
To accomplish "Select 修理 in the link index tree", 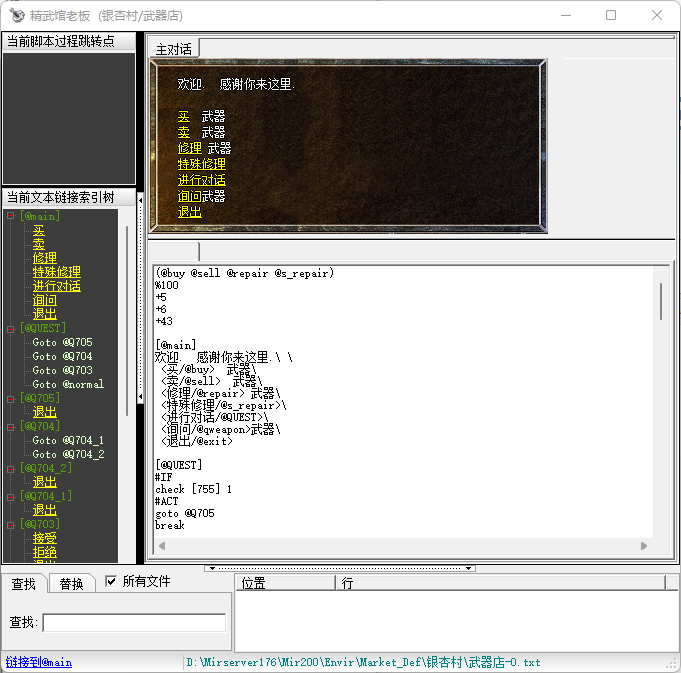I will point(45,258).
